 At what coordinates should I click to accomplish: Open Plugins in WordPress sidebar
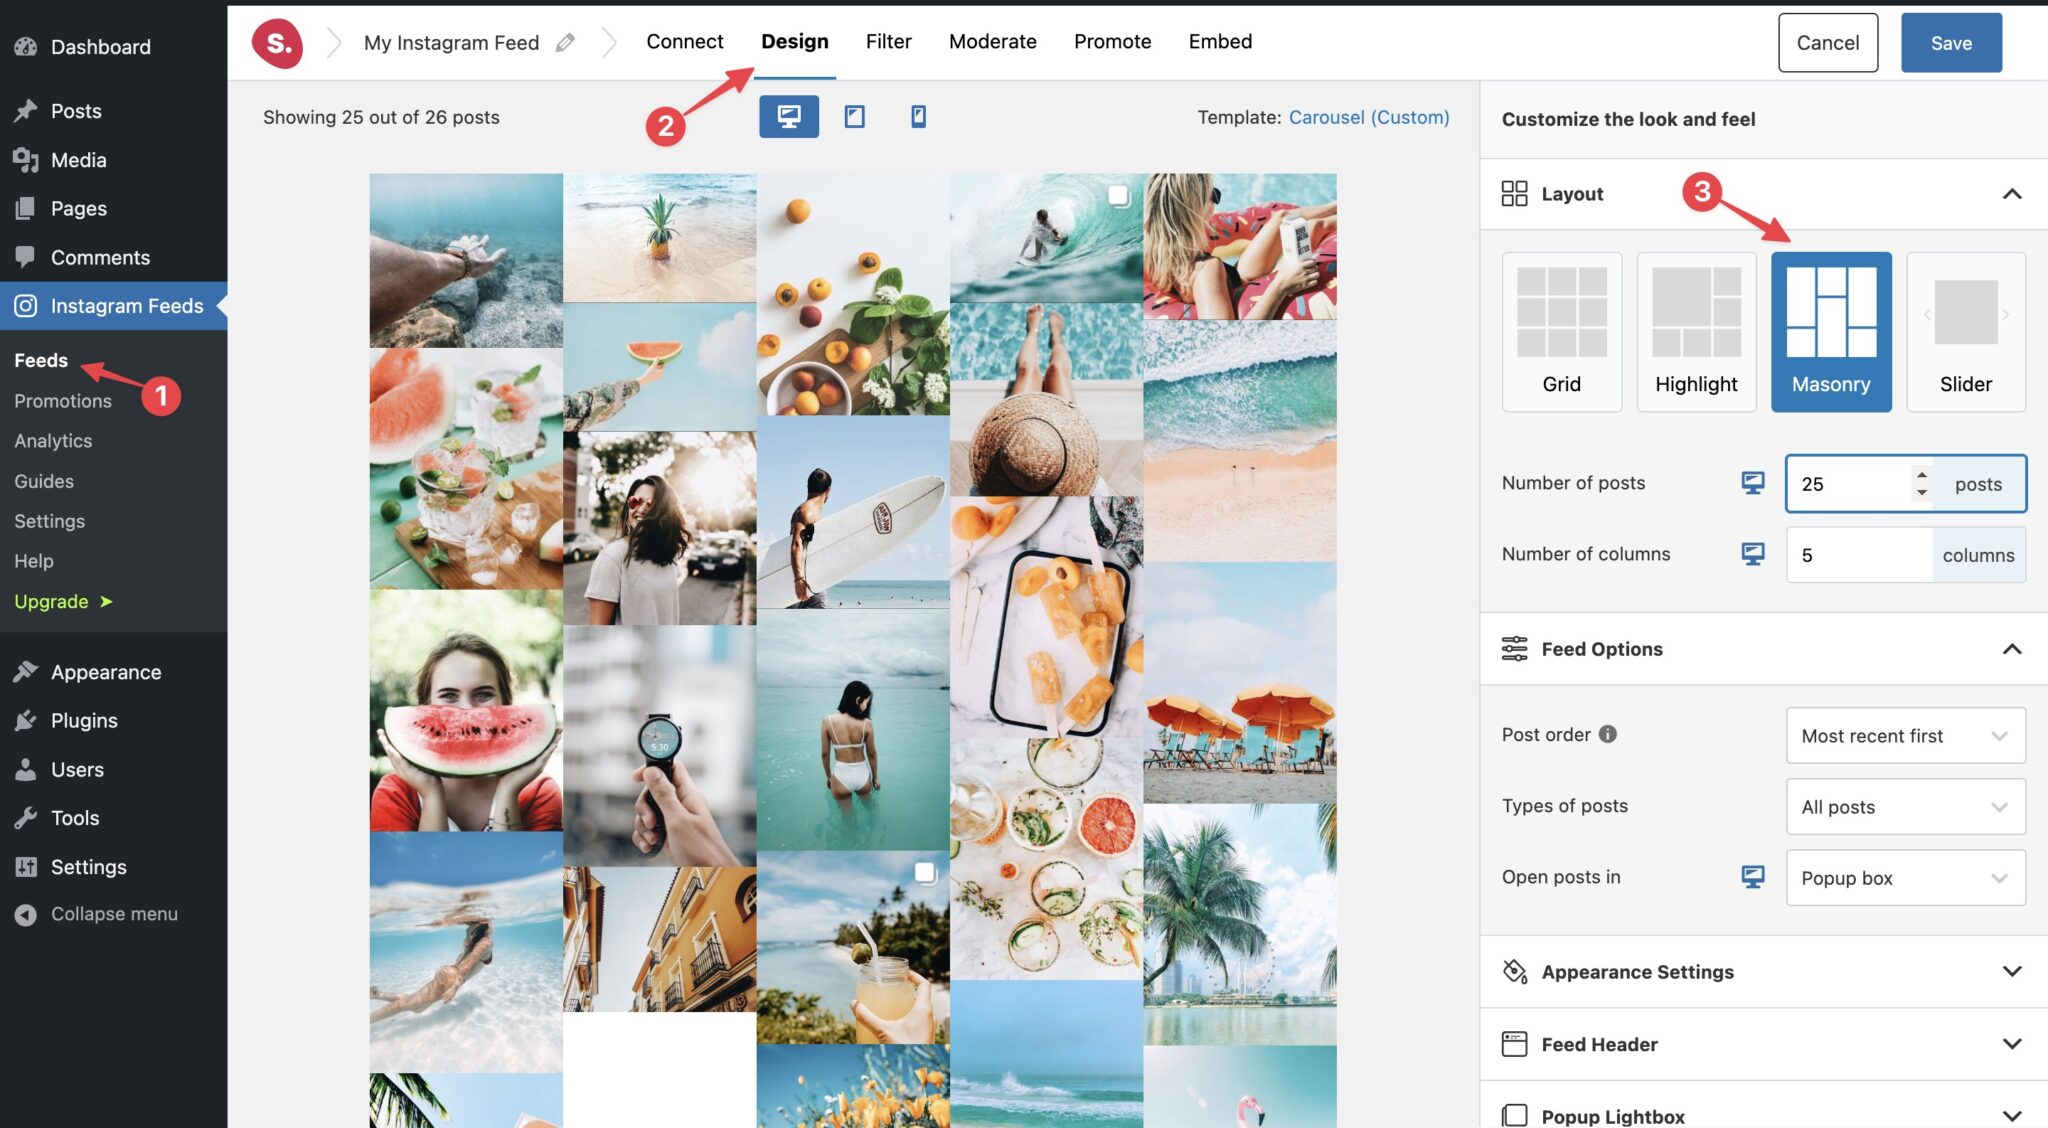tap(84, 720)
